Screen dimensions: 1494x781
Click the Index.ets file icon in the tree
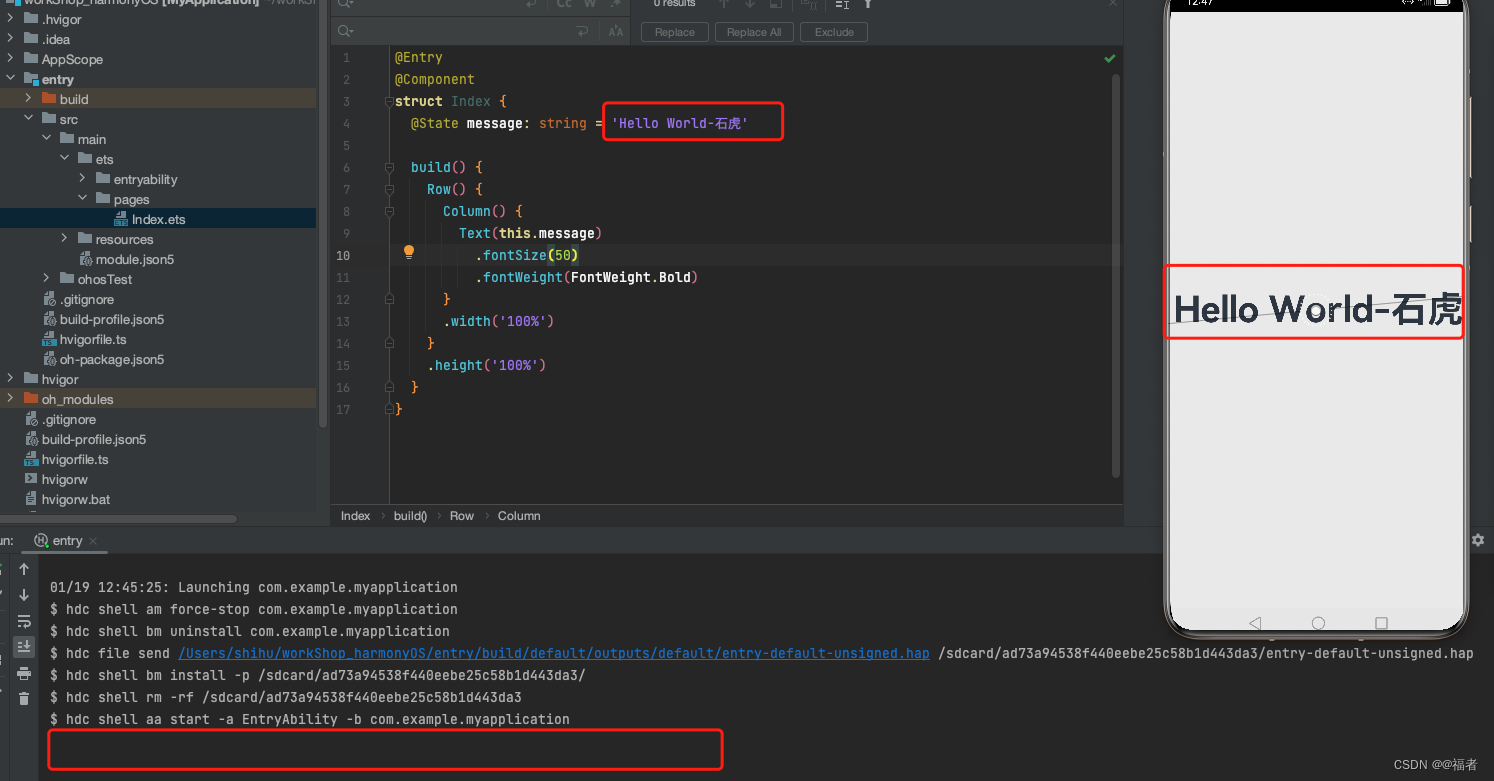[121, 219]
